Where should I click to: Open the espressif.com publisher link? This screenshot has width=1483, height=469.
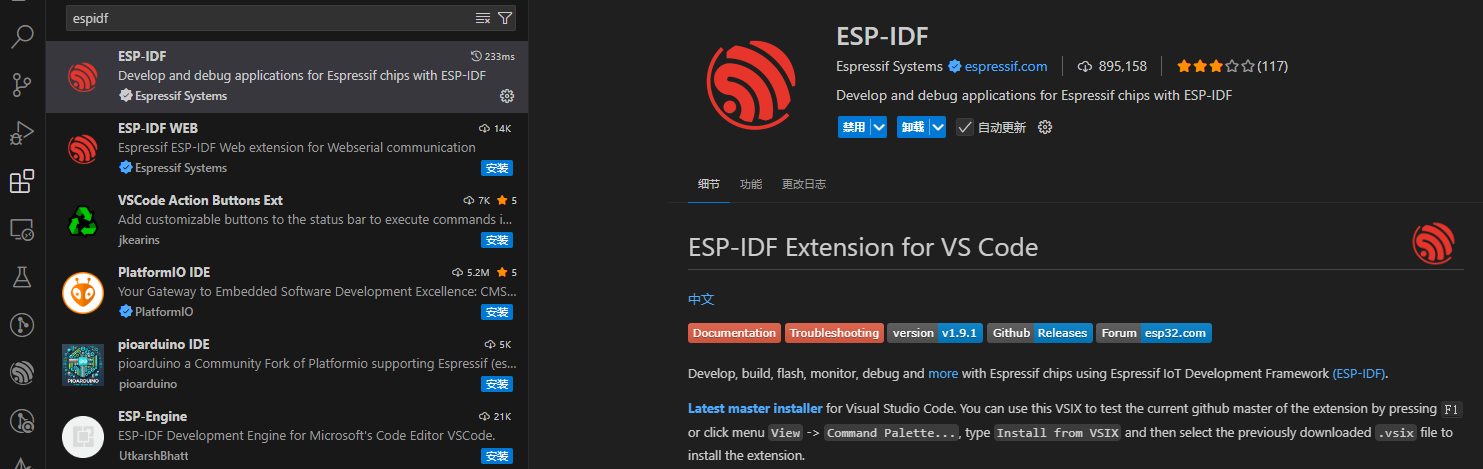1005,67
